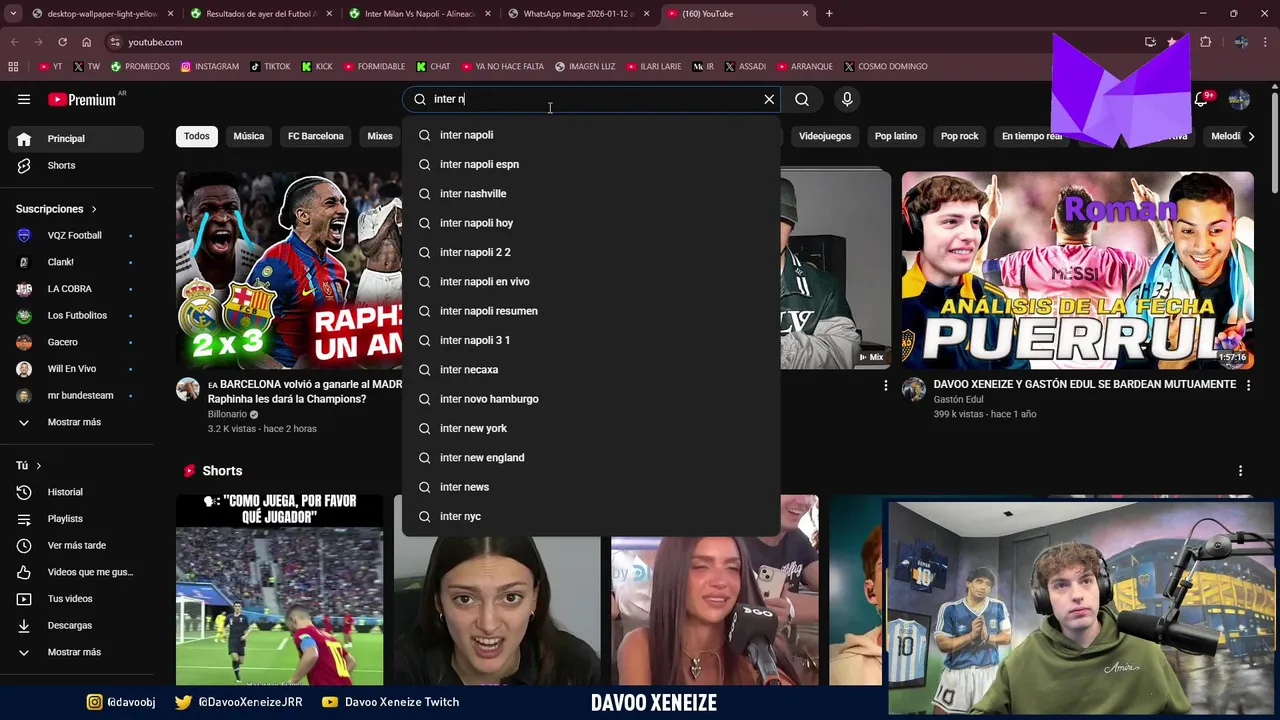Open the notifications bell
The height and width of the screenshot is (720, 1280).
point(1201,99)
